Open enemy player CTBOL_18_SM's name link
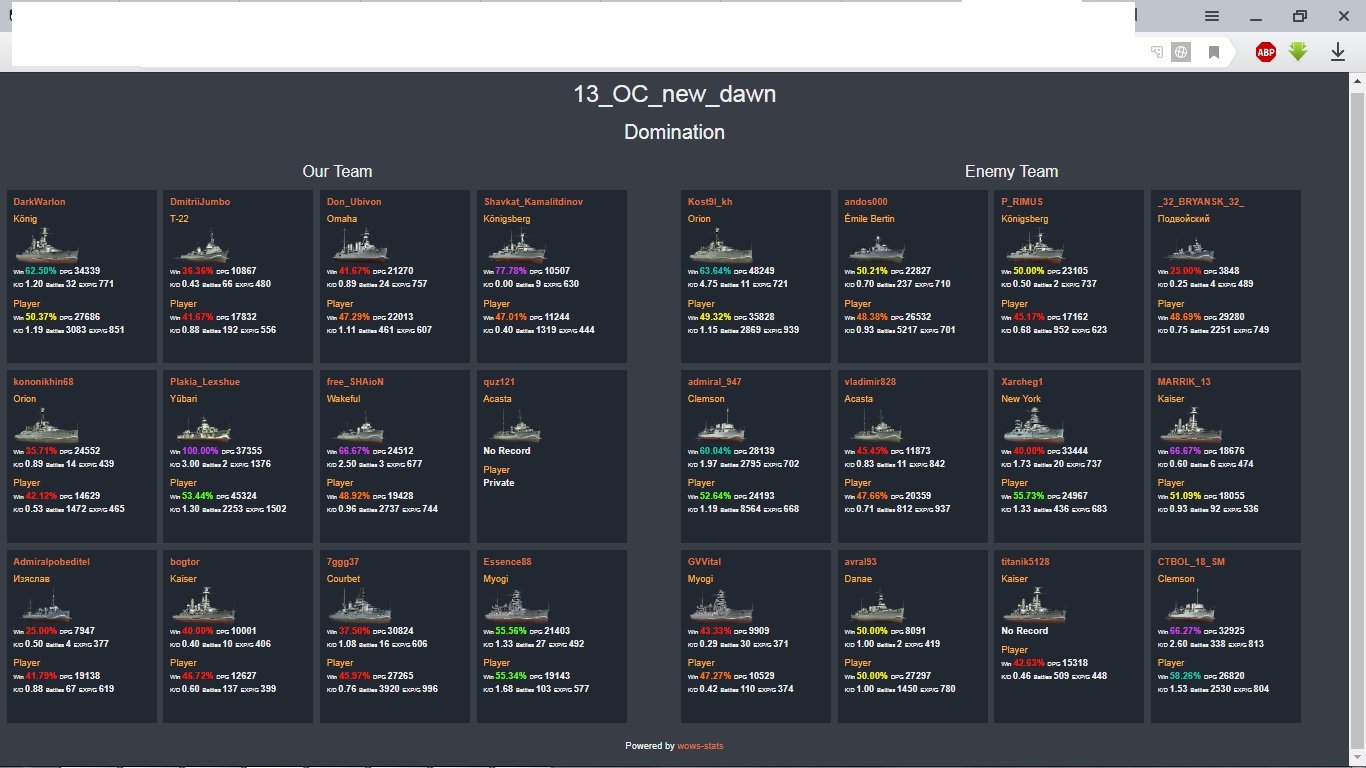The image size is (1366, 768). point(1191,562)
